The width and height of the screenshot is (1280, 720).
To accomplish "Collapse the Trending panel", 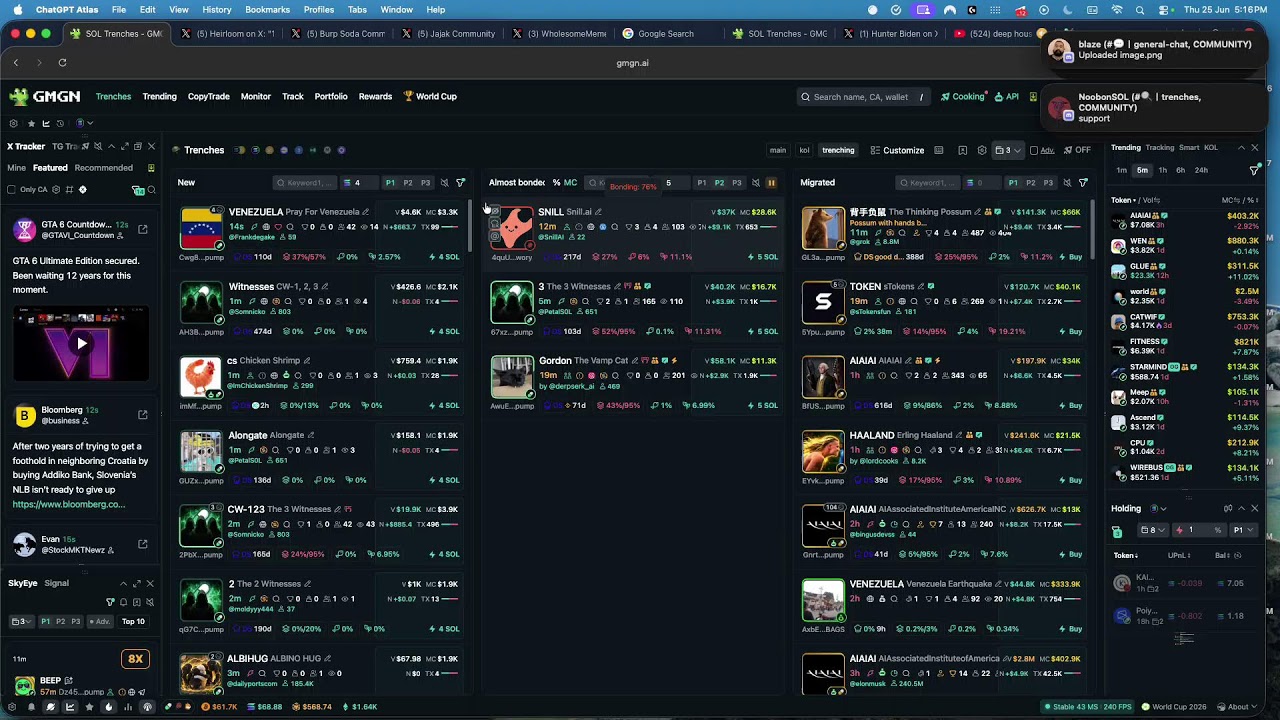I will (x=1241, y=147).
